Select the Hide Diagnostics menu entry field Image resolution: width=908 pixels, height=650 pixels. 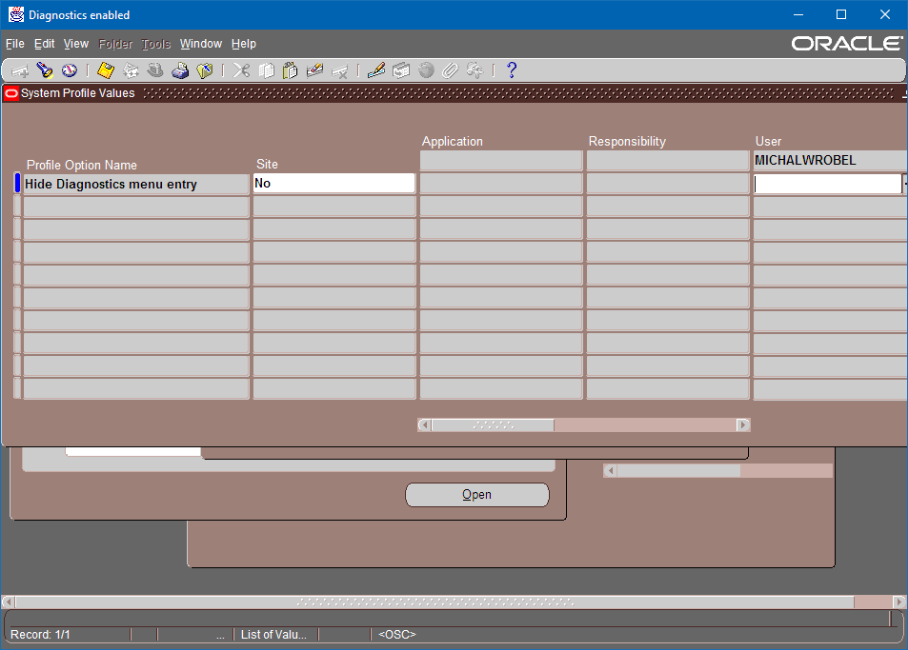point(136,185)
